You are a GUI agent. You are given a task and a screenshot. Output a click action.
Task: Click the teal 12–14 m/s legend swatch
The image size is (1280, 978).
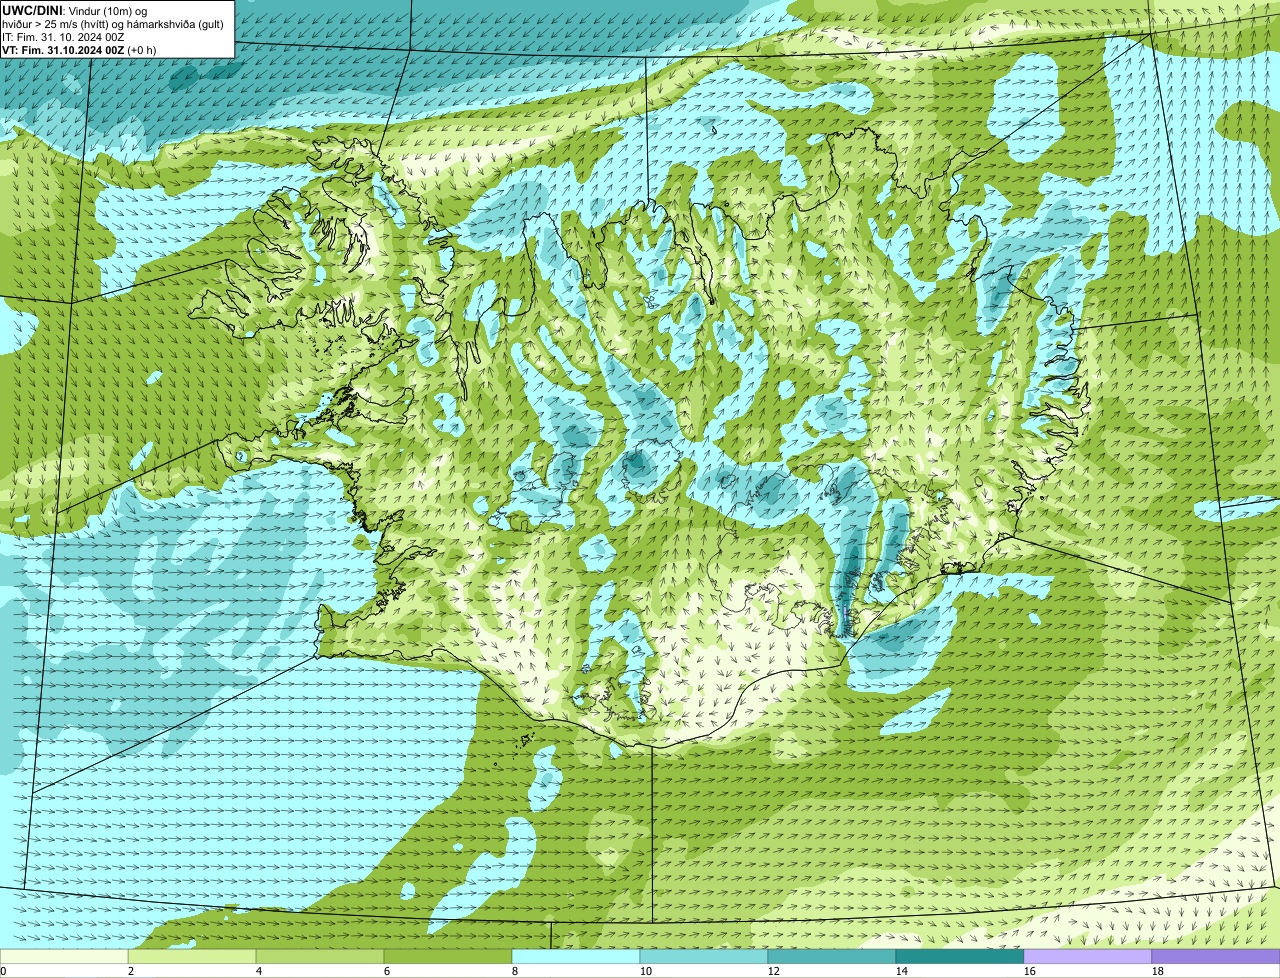pos(832,956)
